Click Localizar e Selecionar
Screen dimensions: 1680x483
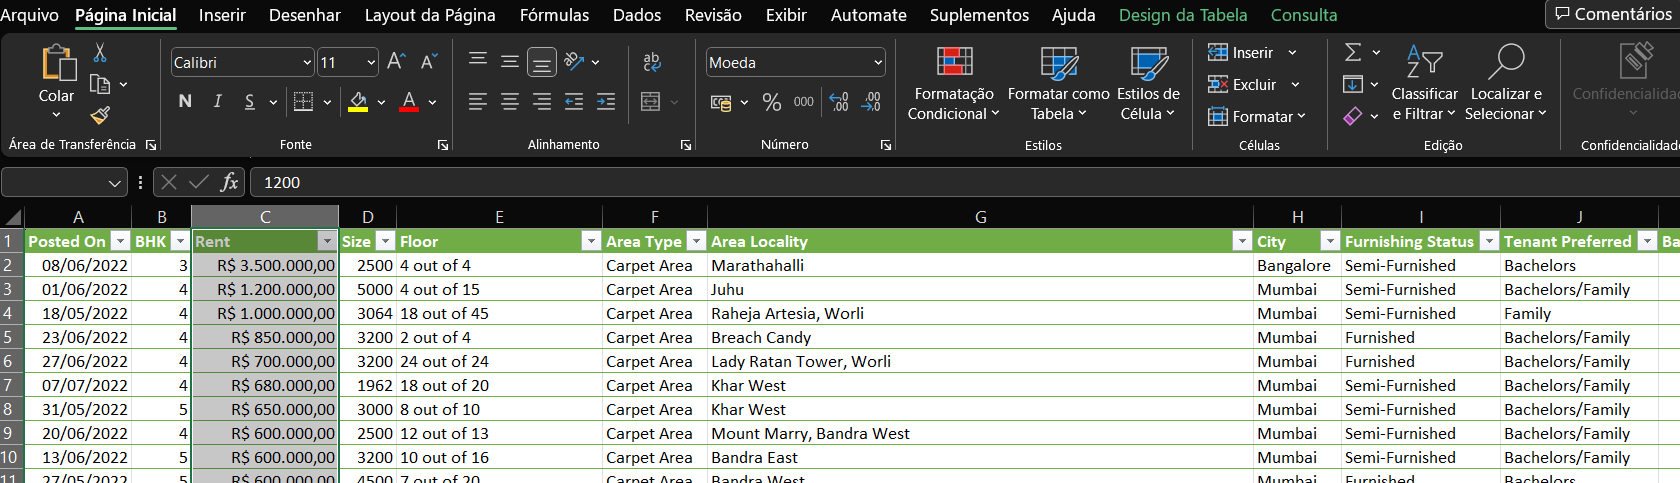point(1505,83)
